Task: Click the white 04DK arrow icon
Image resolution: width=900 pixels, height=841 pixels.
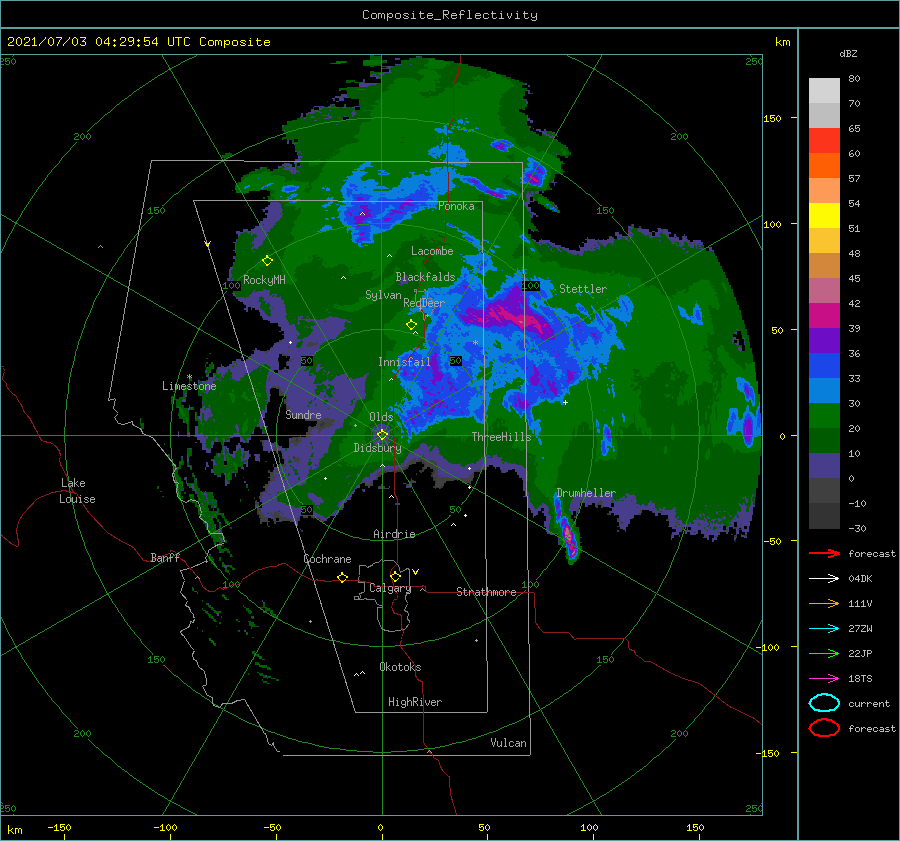Action: tap(824, 578)
